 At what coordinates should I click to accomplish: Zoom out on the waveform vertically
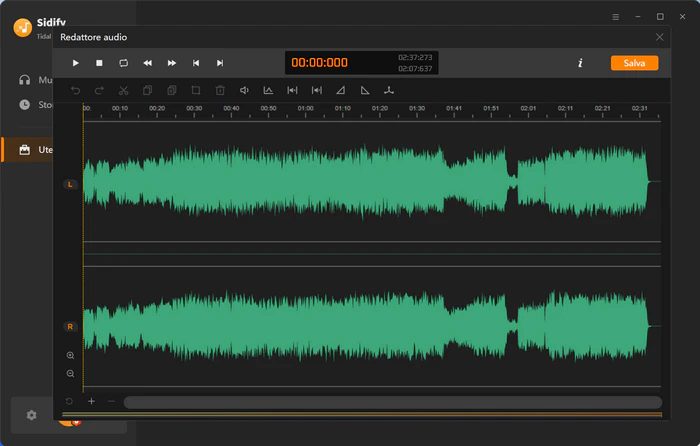(71, 373)
